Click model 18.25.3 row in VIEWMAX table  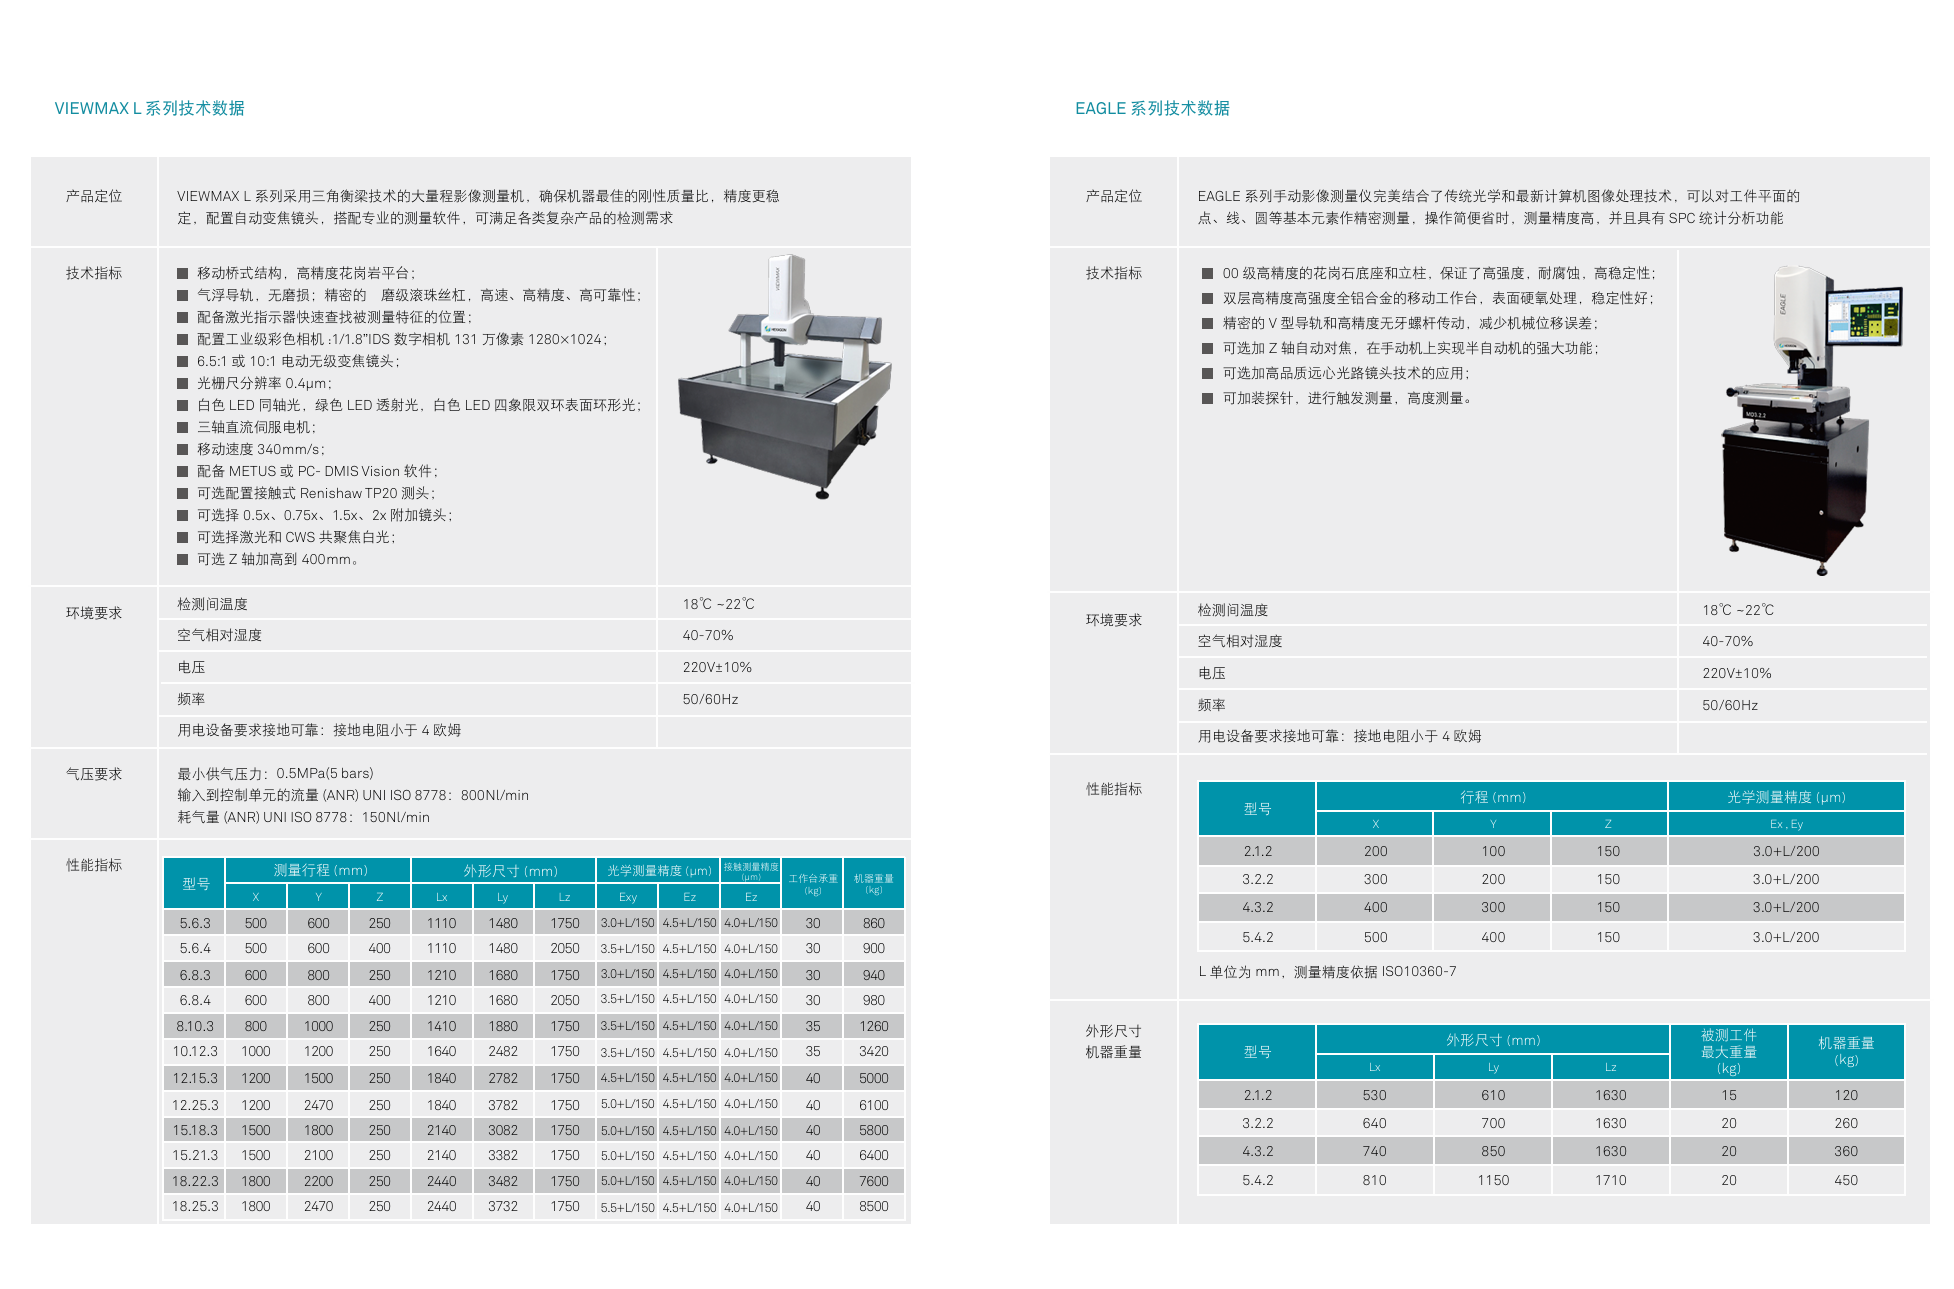coord(195,1206)
